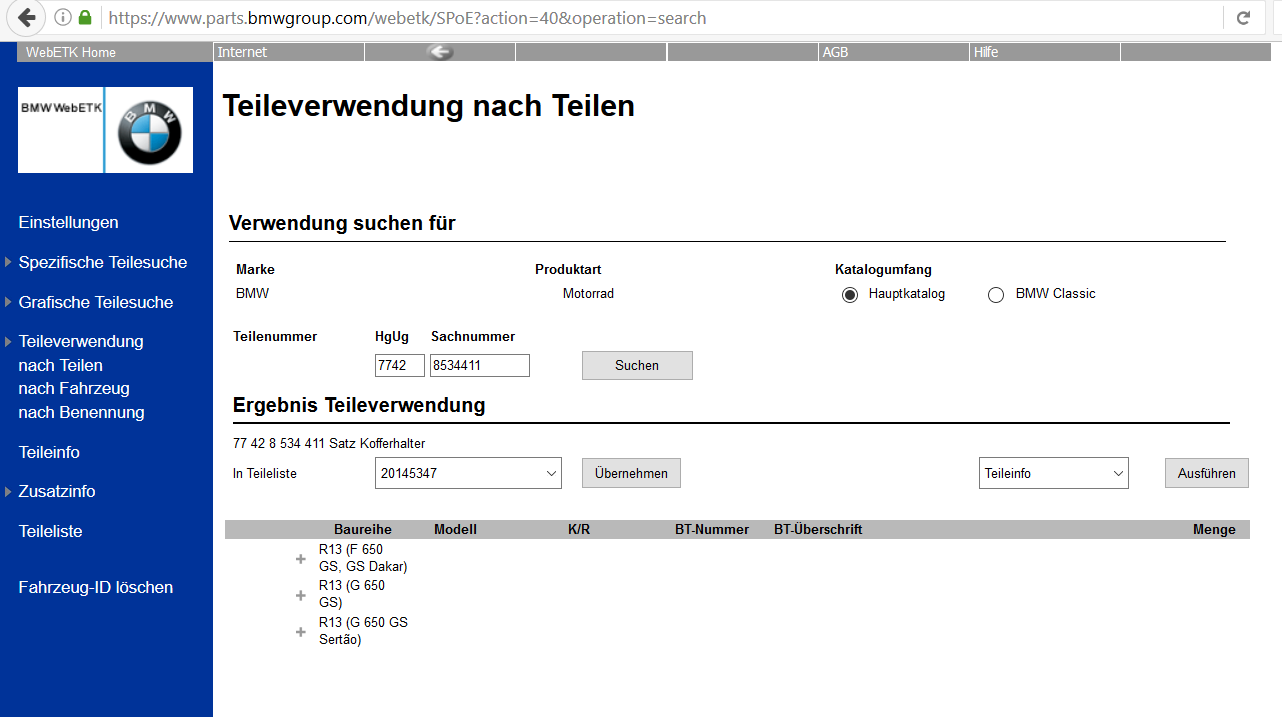This screenshot has height=717, width=1282.
Task: Click the Sachnummer input field
Action: pyautogui.click(x=479, y=366)
